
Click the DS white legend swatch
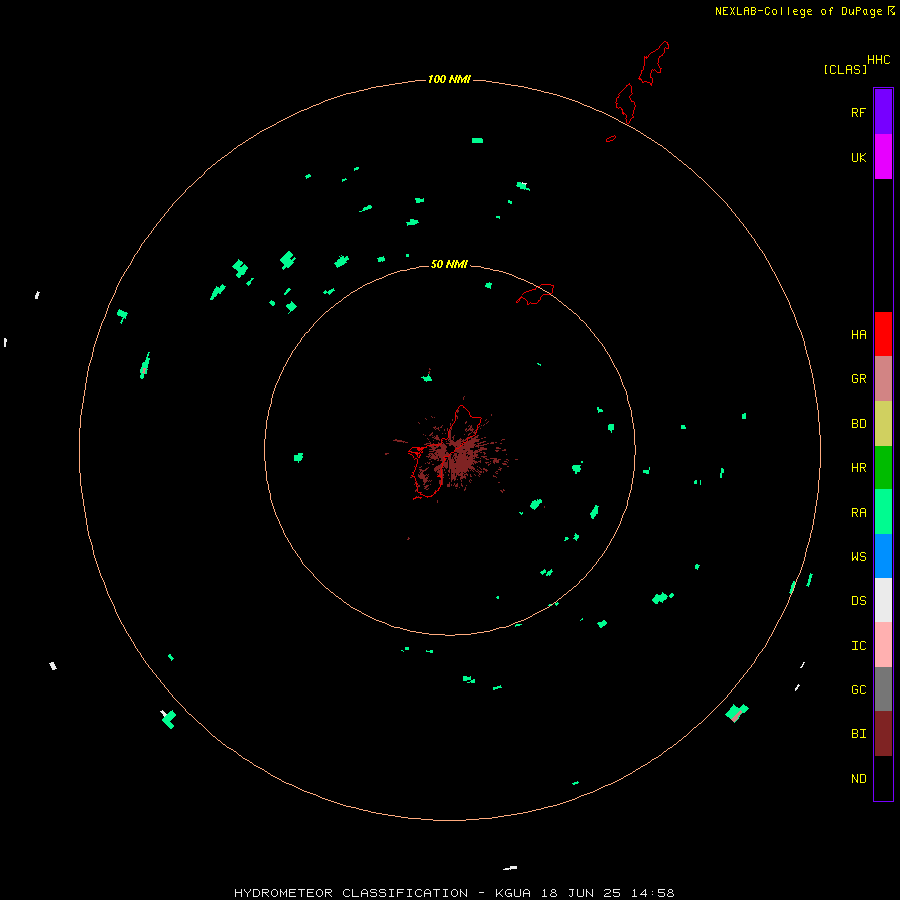coord(883,600)
